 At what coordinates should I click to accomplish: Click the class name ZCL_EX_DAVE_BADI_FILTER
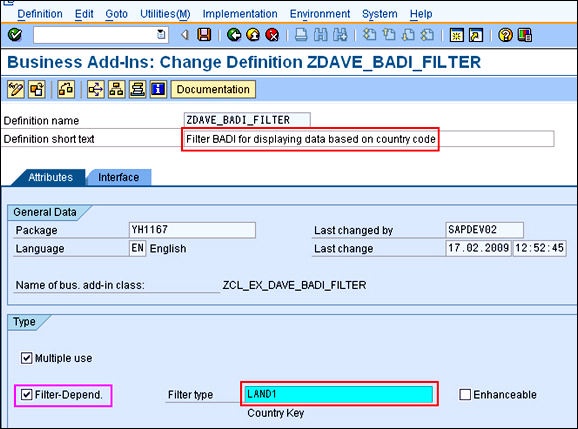pos(295,285)
